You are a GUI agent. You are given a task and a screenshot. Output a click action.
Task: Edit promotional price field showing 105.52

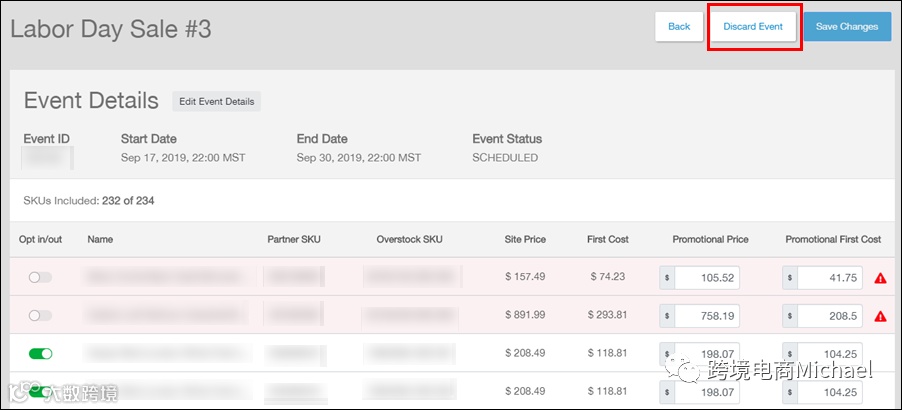coord(707,278)
